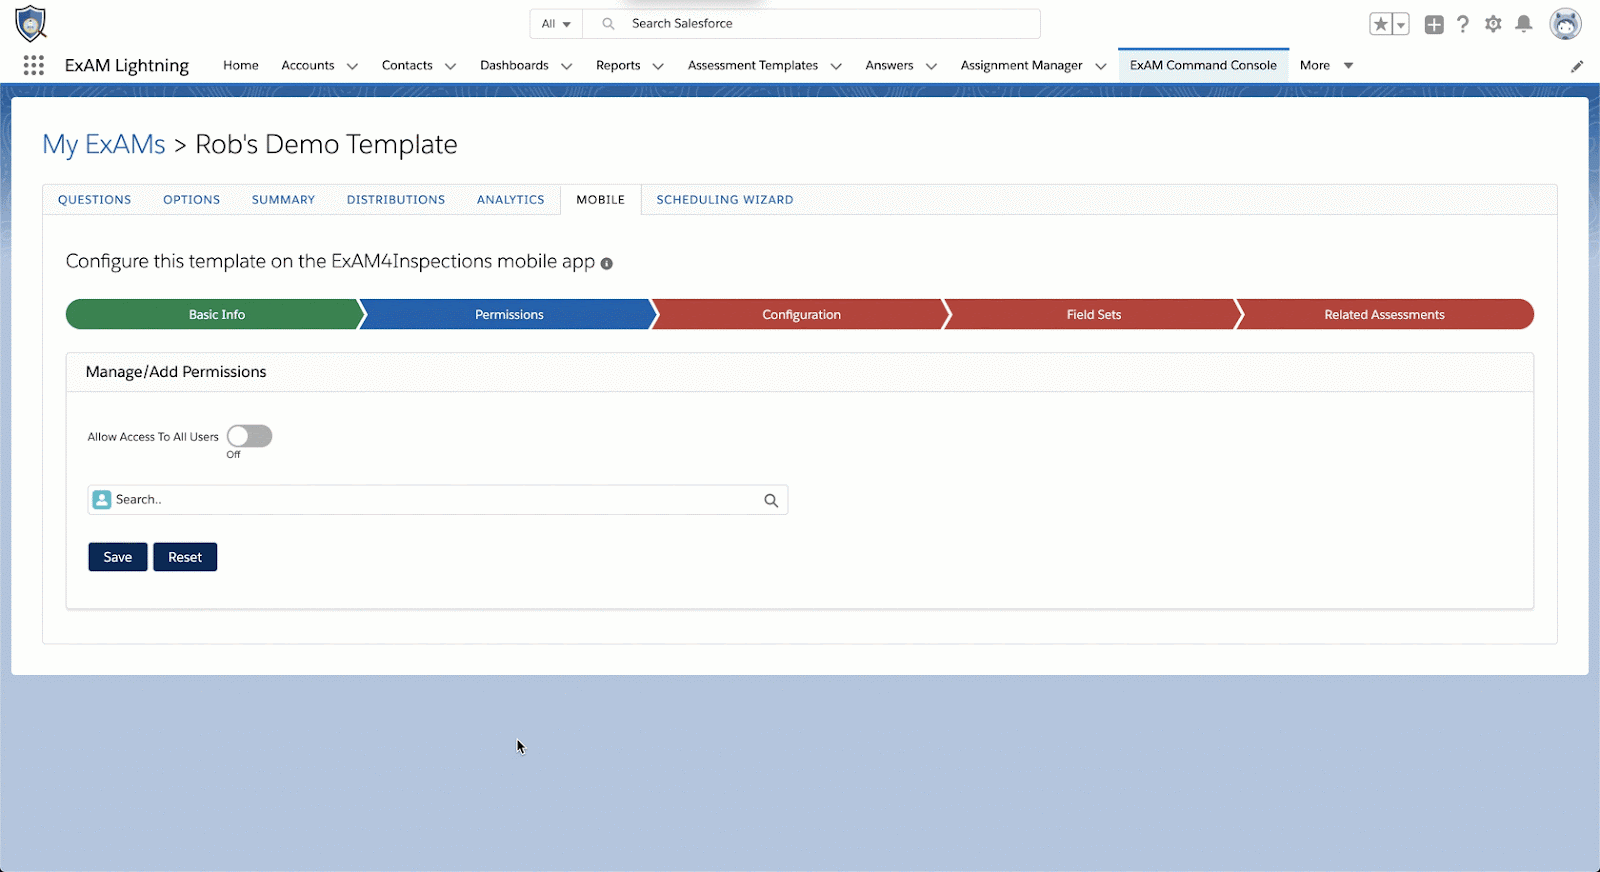Image resolution: width=1600 pixels, height=872 pixels.
Task: Switch to the SCHEDULING WIZARD tab
Action: [725, 200]
